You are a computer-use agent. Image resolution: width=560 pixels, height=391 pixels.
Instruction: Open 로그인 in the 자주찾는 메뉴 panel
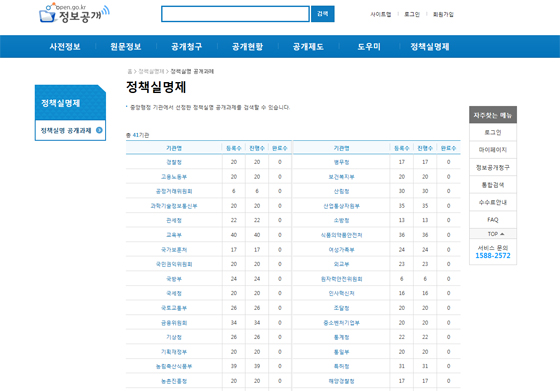(x=493, y=132)
